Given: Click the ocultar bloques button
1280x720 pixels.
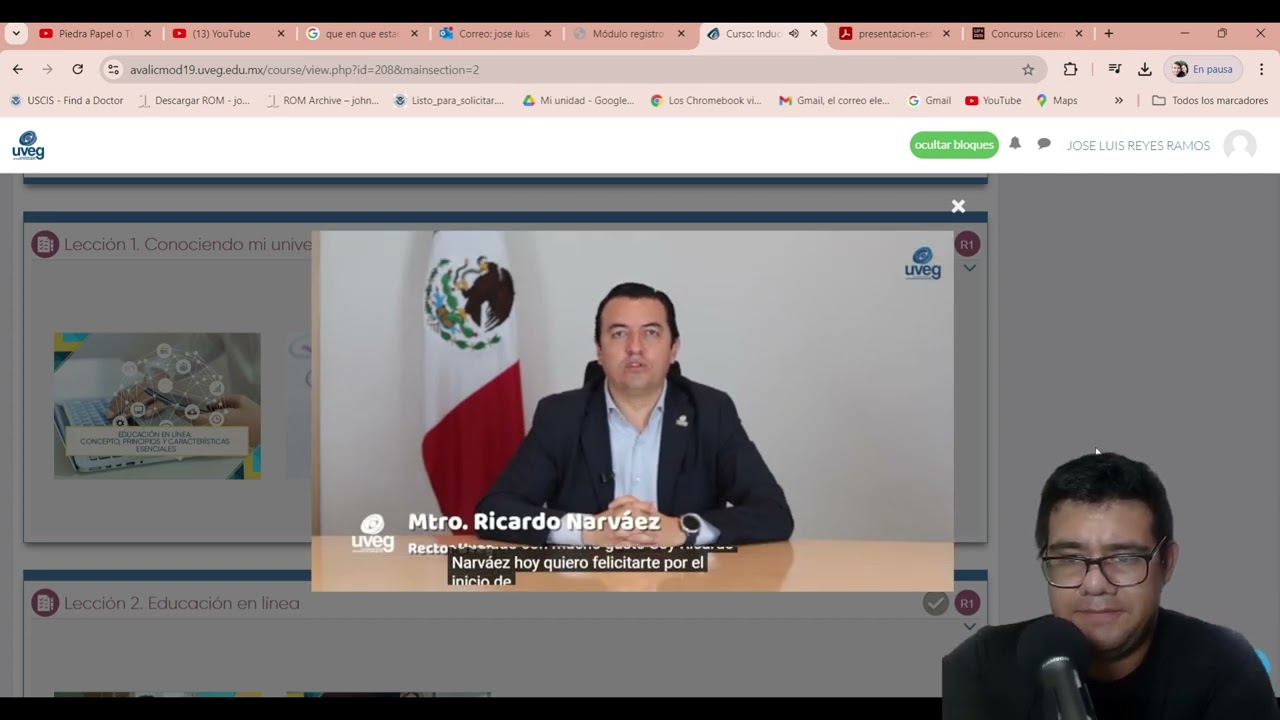Looking at the screenshot, I should [x=954, y=145].
